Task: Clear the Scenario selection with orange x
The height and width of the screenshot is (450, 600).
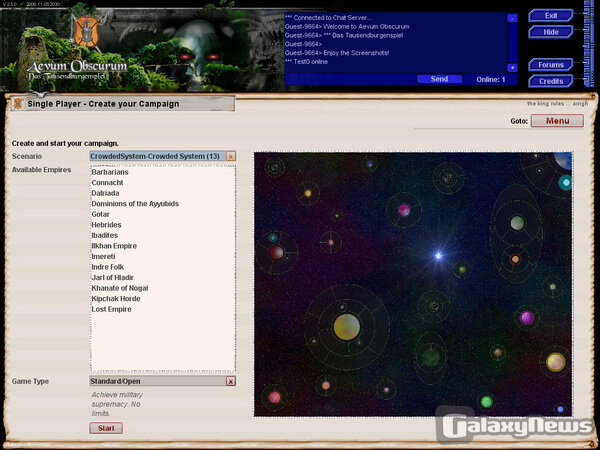Action: coord(231,156)
